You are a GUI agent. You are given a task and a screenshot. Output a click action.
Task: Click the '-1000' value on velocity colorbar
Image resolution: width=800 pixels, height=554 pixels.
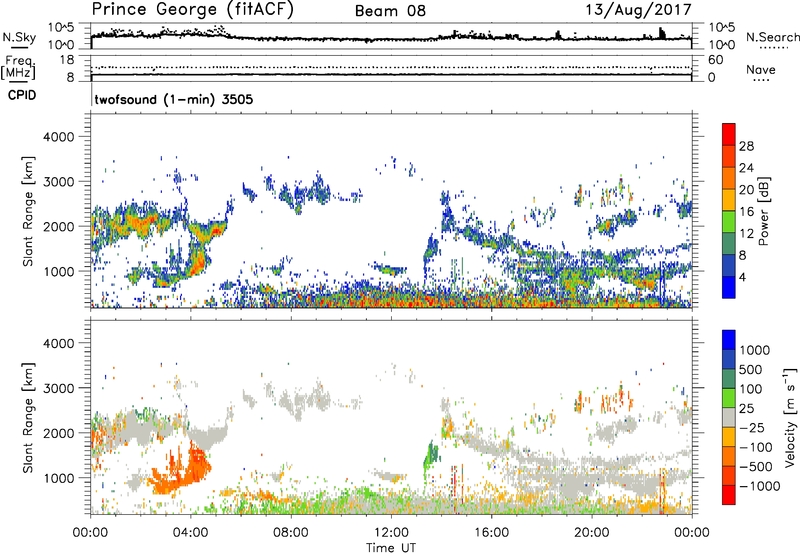pos(760,486)
